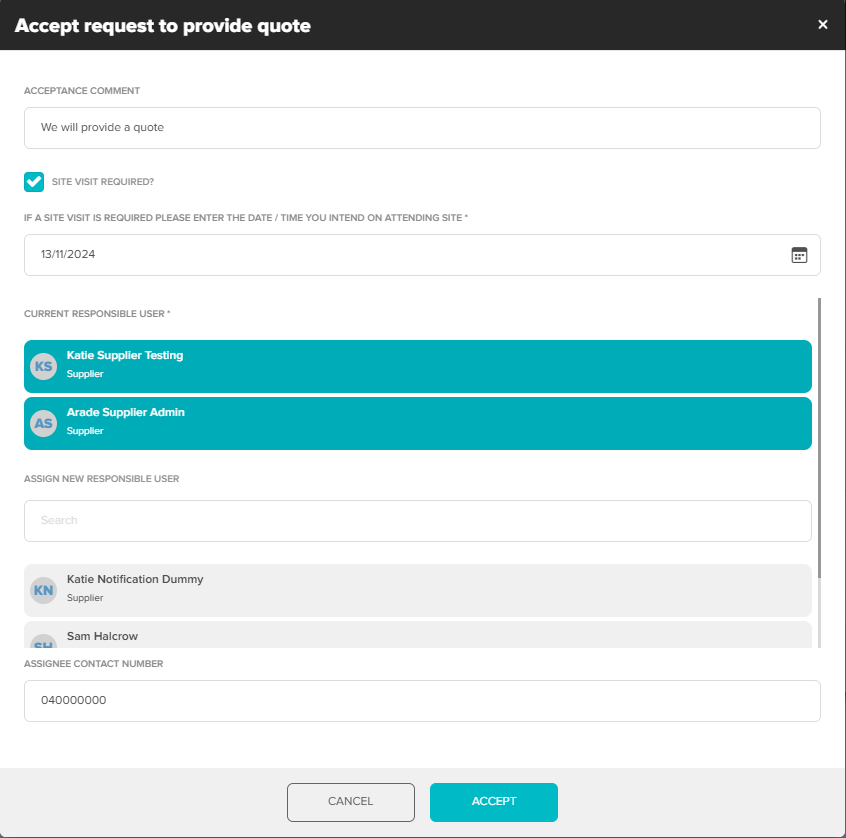The width and height of the screenshot is (846, 838).
Task: Click the AS avatar for Arade Supplier Admin
Action: point(43,424)
